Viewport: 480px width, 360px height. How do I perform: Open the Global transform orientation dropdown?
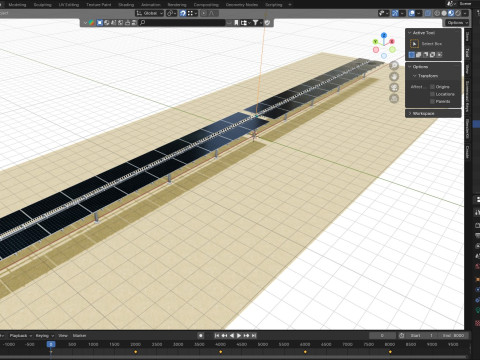point(149,13)
